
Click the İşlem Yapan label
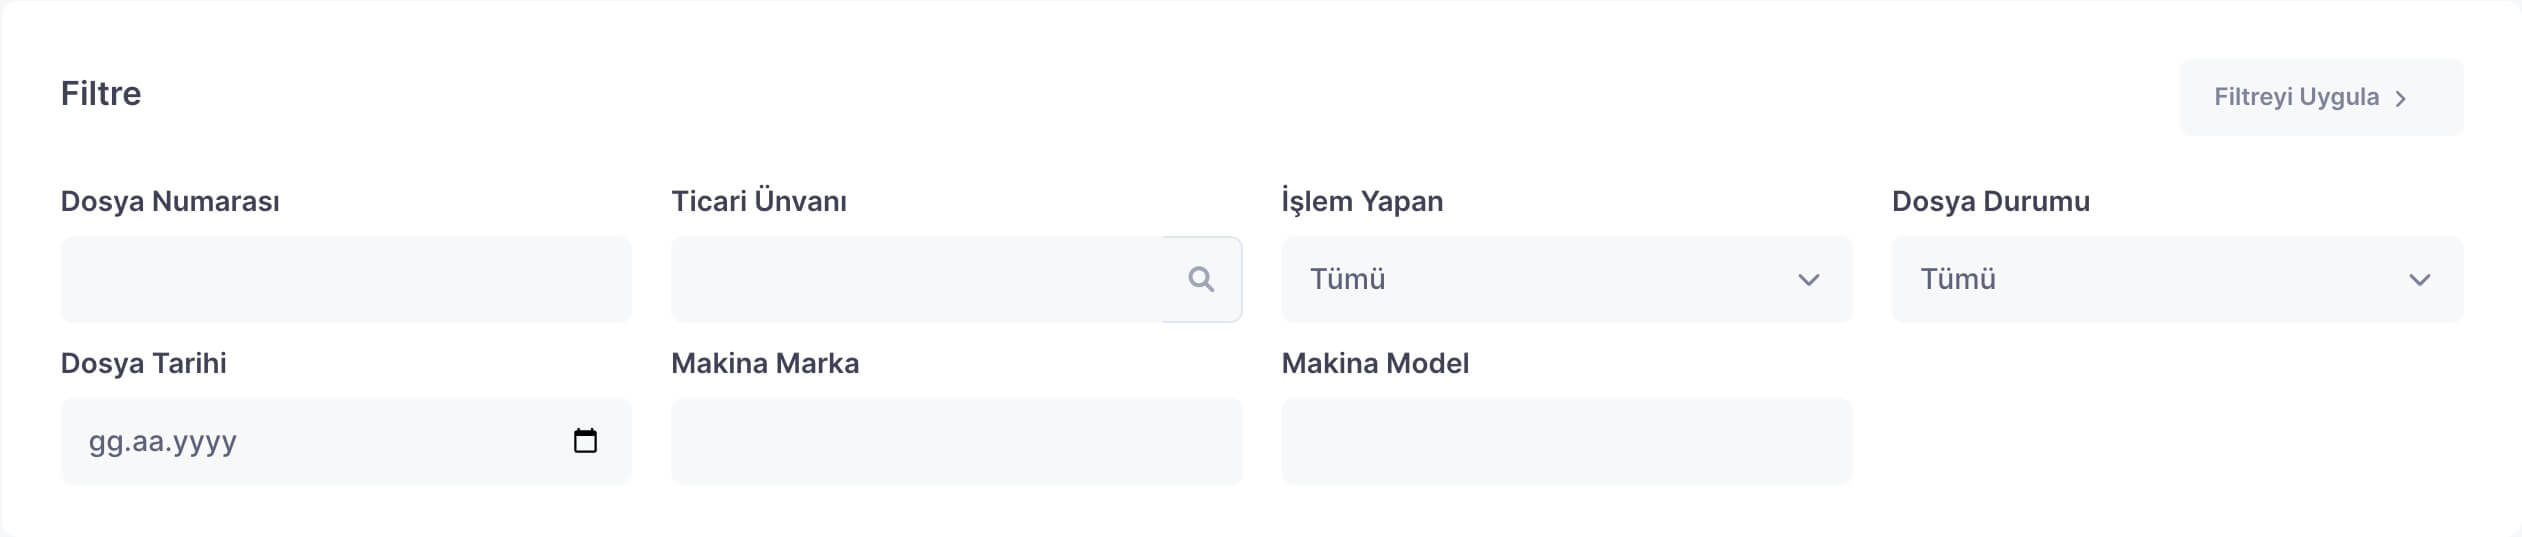(1362, 201)
